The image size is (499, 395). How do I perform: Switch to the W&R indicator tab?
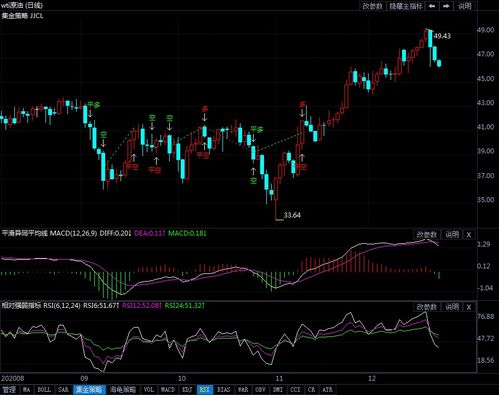pos(243,390)
